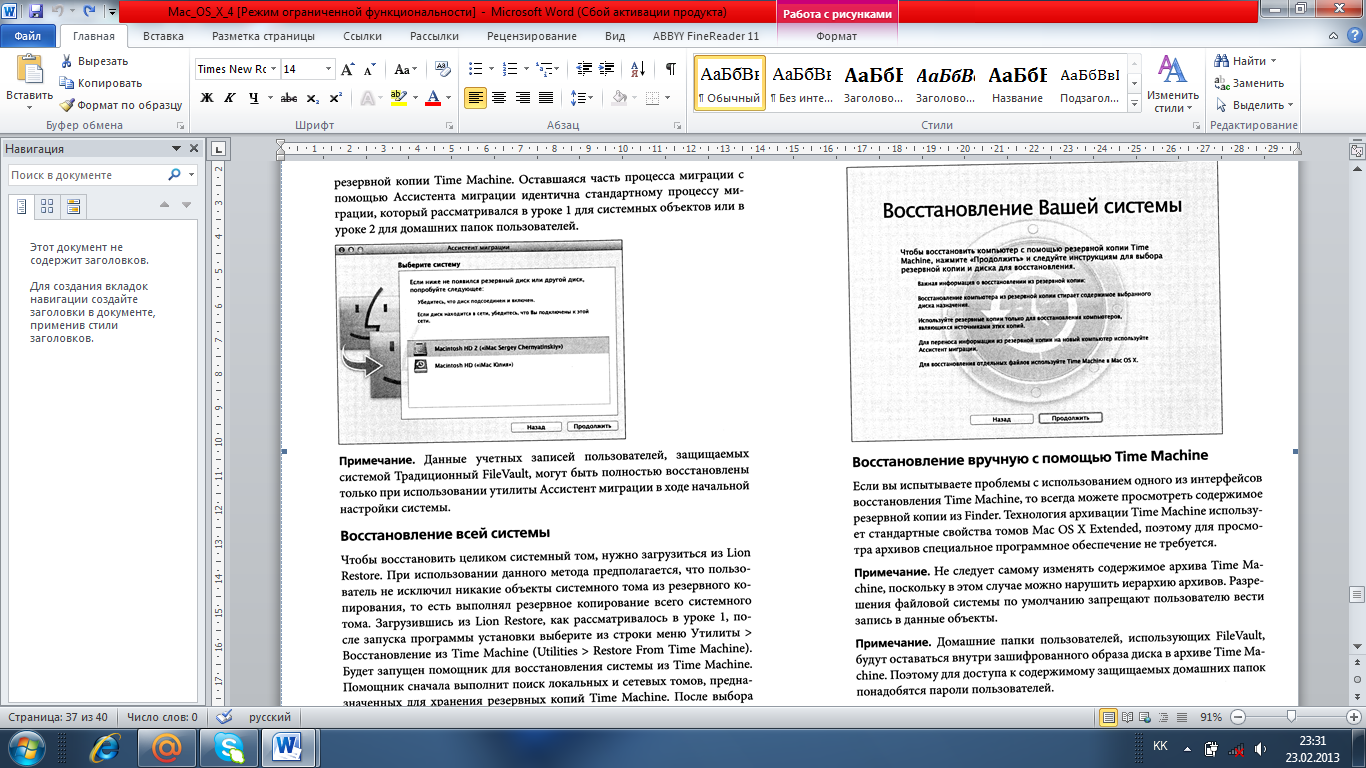Increase font size with grow font icon
The width and height of the screenshot is (1366, 768).
348,69
